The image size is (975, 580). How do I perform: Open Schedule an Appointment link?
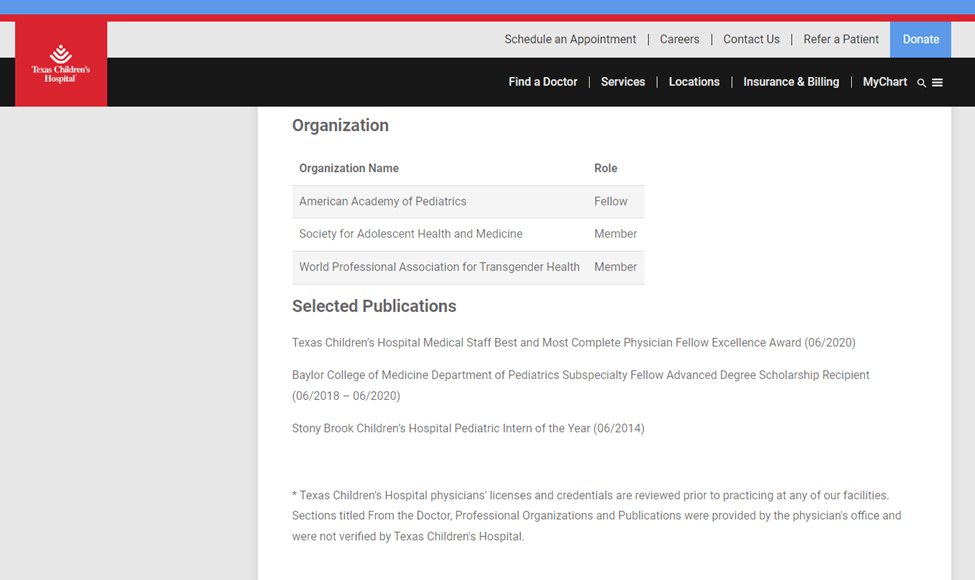pos(570,40)
